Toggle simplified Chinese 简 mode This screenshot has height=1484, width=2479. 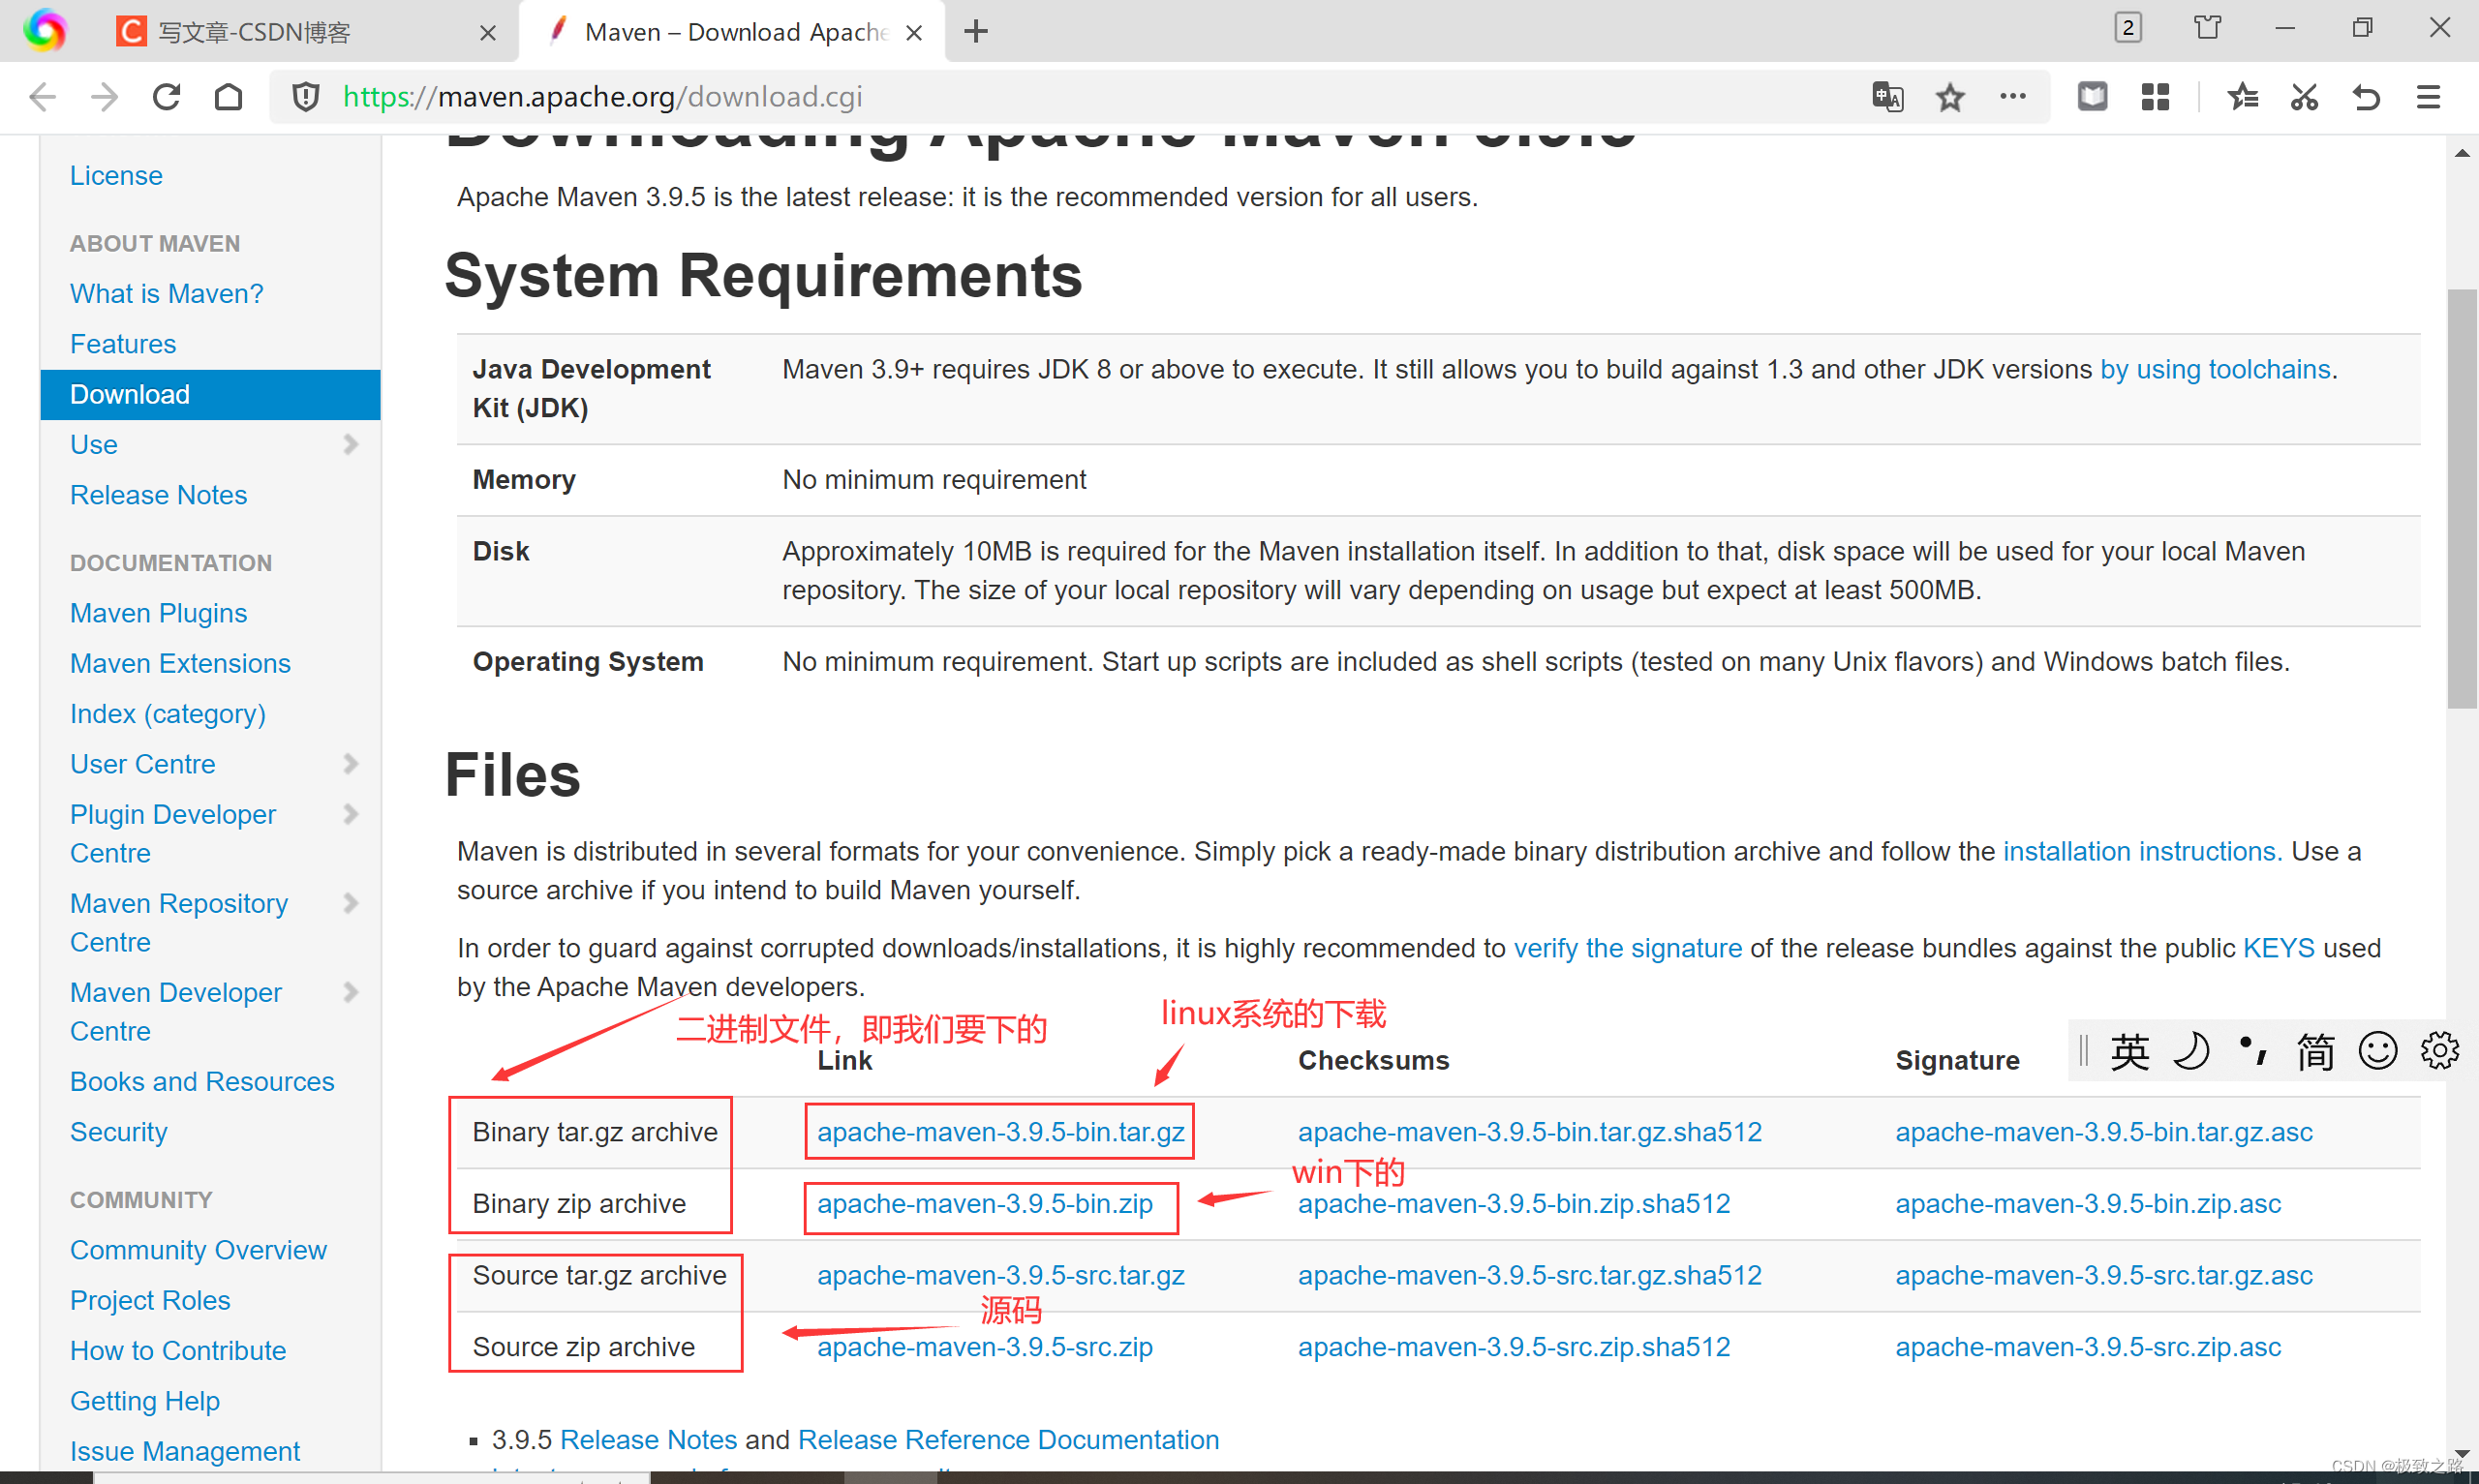point(2315,1052)
